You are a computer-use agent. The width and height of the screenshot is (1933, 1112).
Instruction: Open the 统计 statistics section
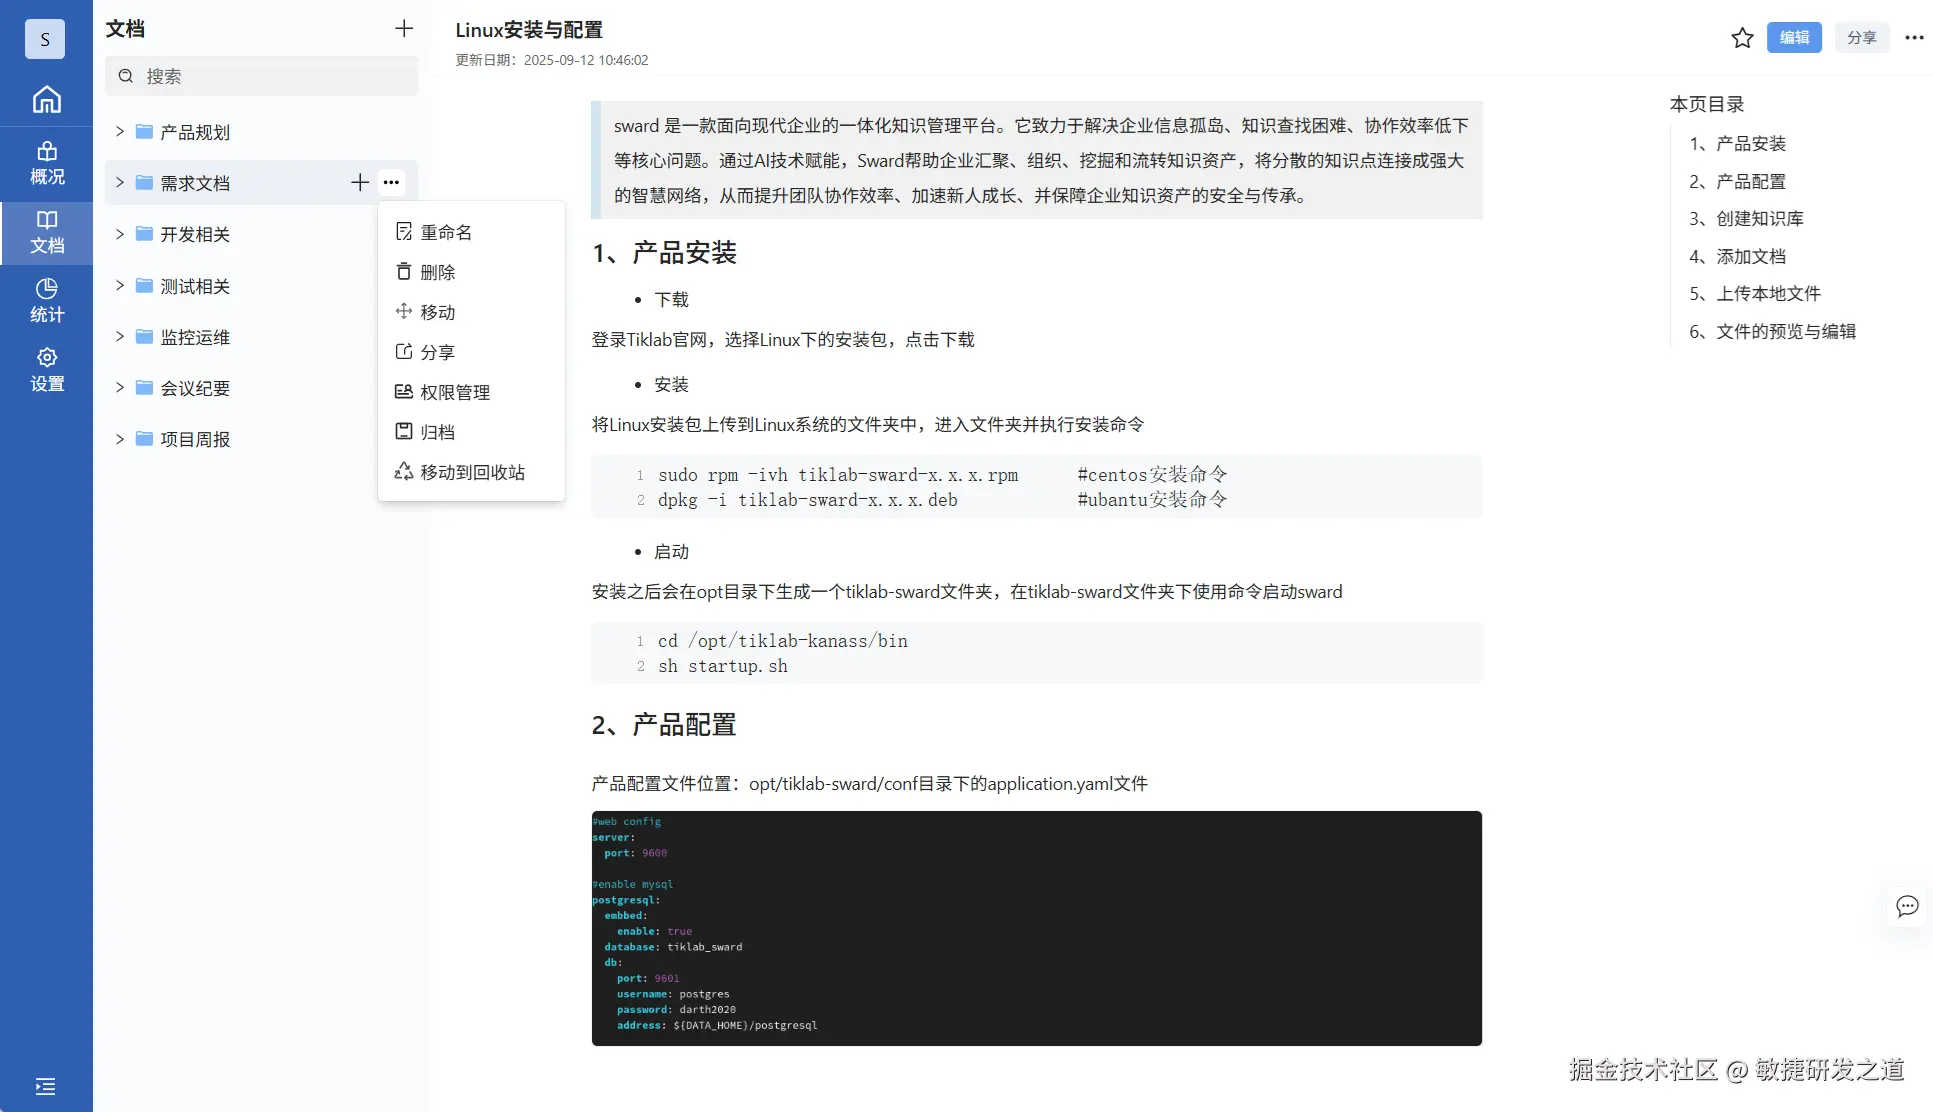pos(46,300)
